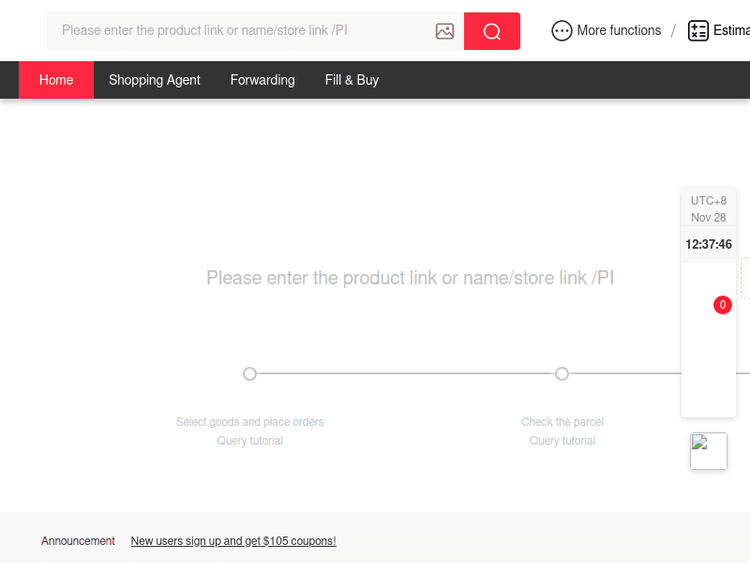Click the Estimate calculator icon
Viewport: 750px width, 563px height.
click(x=698, y=31)
